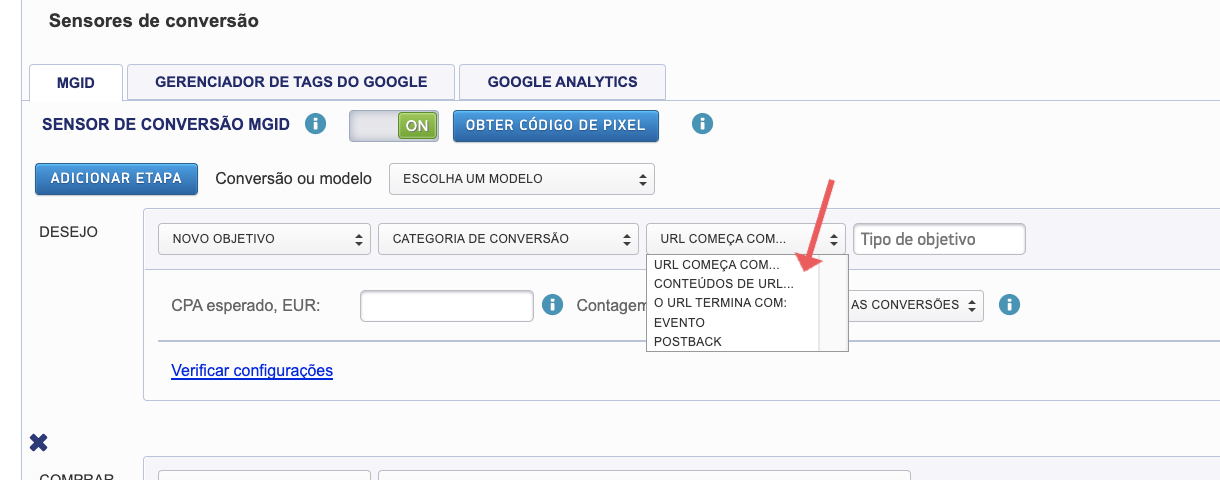Viewport: 1220px width, 480px height.
Task: Click info icon beside Sensor de Conversão MGID
Action: 316,125
